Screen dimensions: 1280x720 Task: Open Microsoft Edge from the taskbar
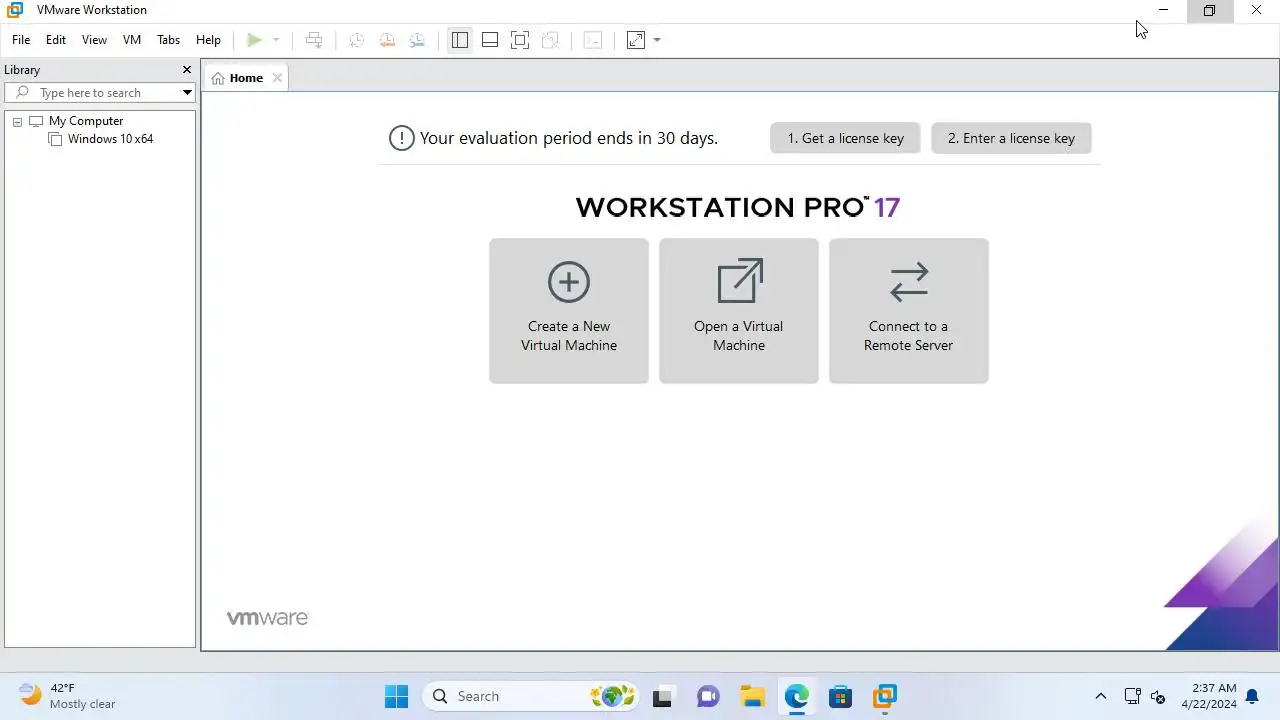(x=796, y=696)
